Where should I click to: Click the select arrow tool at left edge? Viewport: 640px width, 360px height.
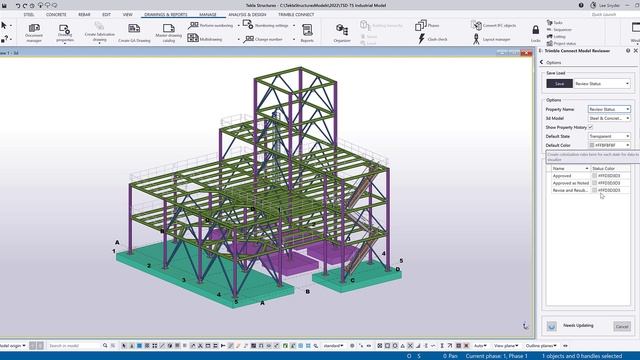pyautogui.click(x=4, y=25)
